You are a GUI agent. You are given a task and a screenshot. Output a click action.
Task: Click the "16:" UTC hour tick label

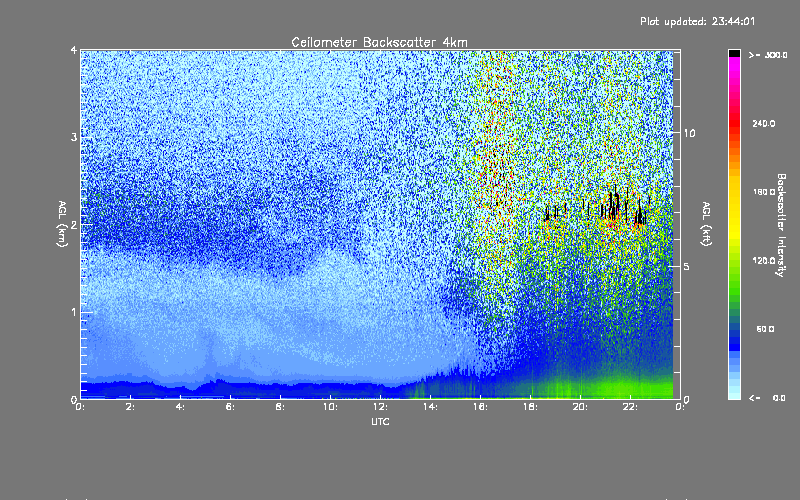pos(480,407)
